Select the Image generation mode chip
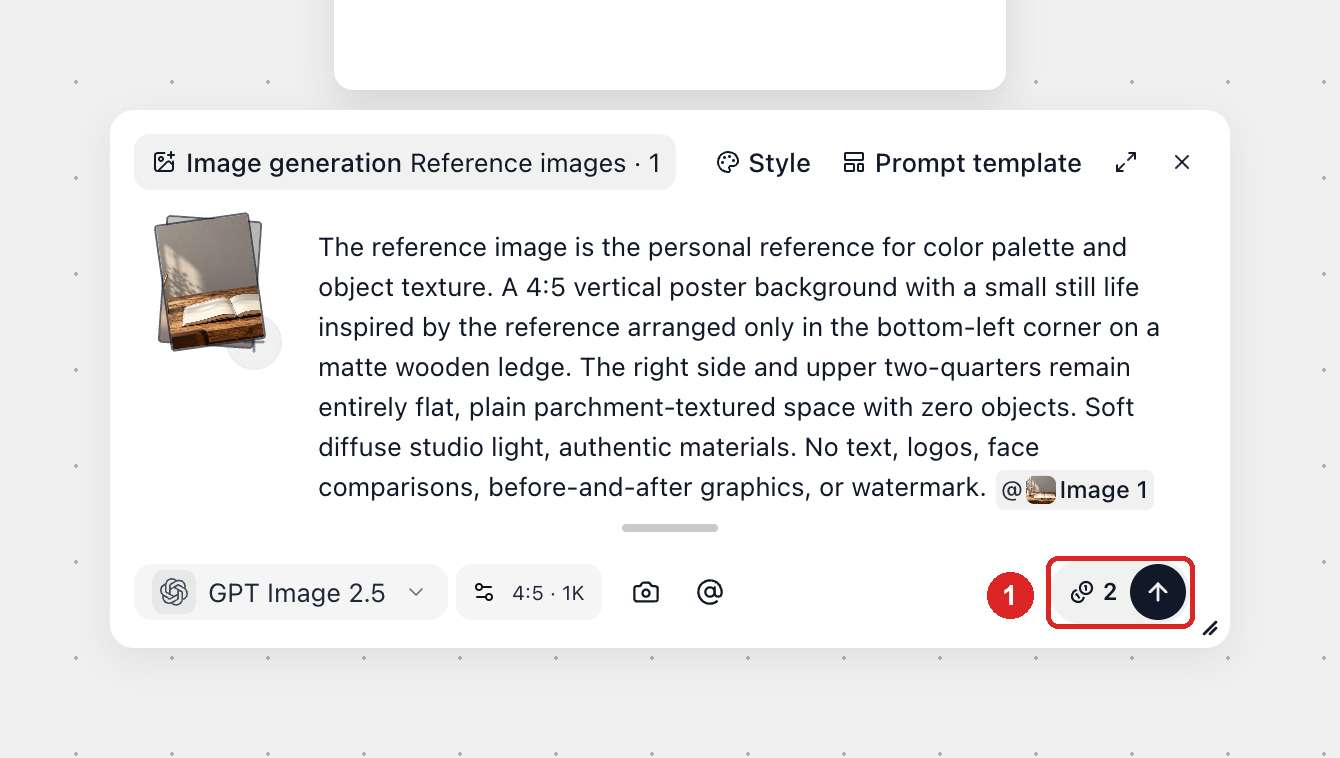The image size is (1340, 758). pyautogui.click(x=277, y=163)
